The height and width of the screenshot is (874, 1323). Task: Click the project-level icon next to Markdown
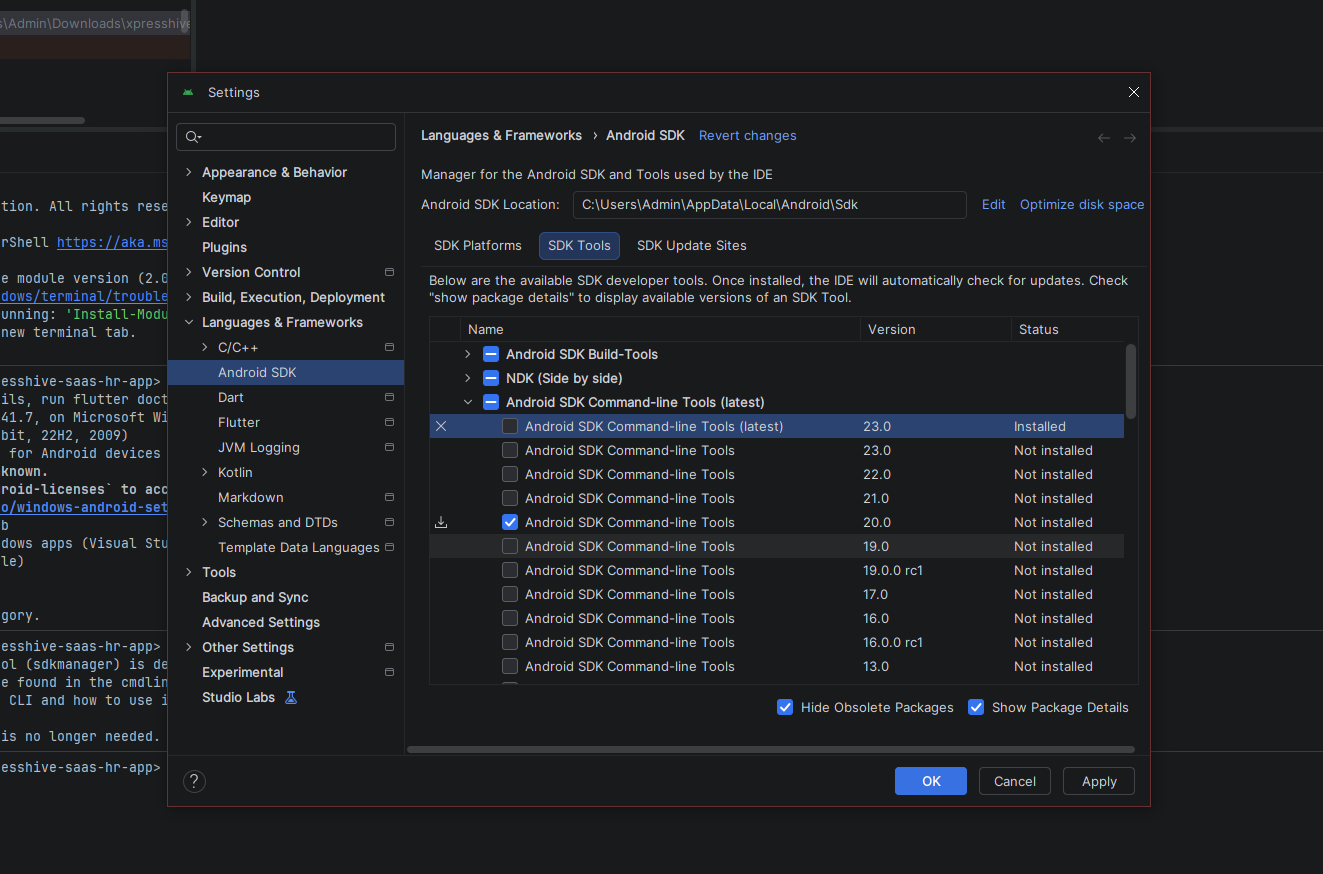pos(389,497)
